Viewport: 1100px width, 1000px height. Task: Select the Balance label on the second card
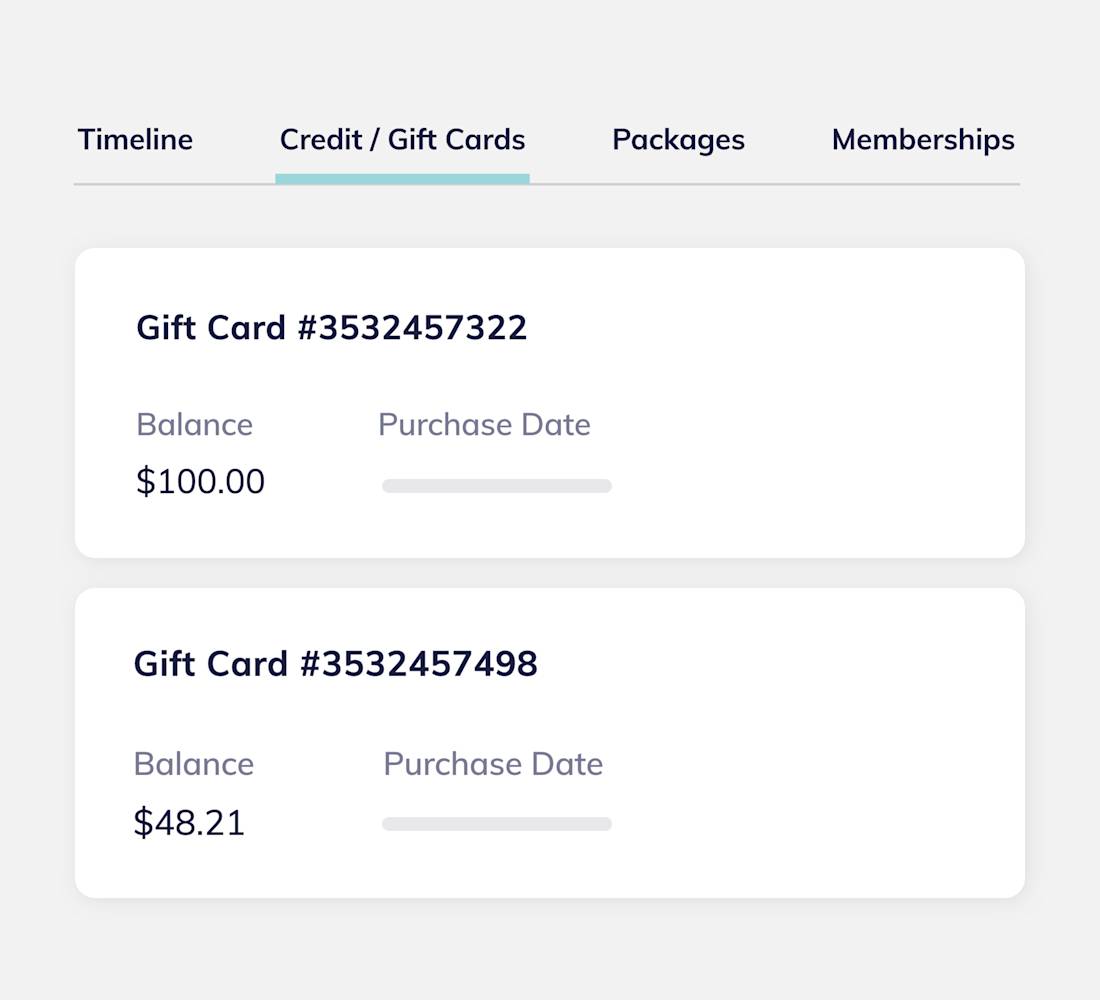coord(193,763)
